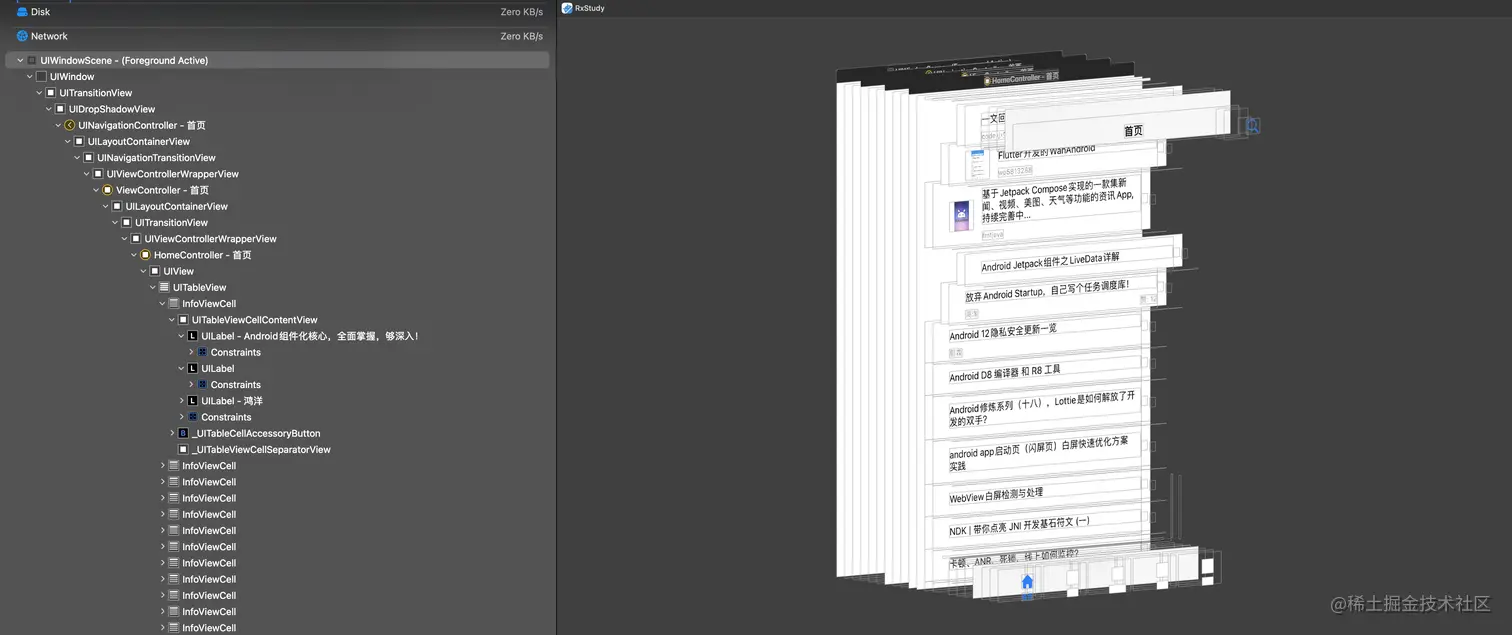Click the "HomeController - 首页" header in the 3D view

(1020, 78)
